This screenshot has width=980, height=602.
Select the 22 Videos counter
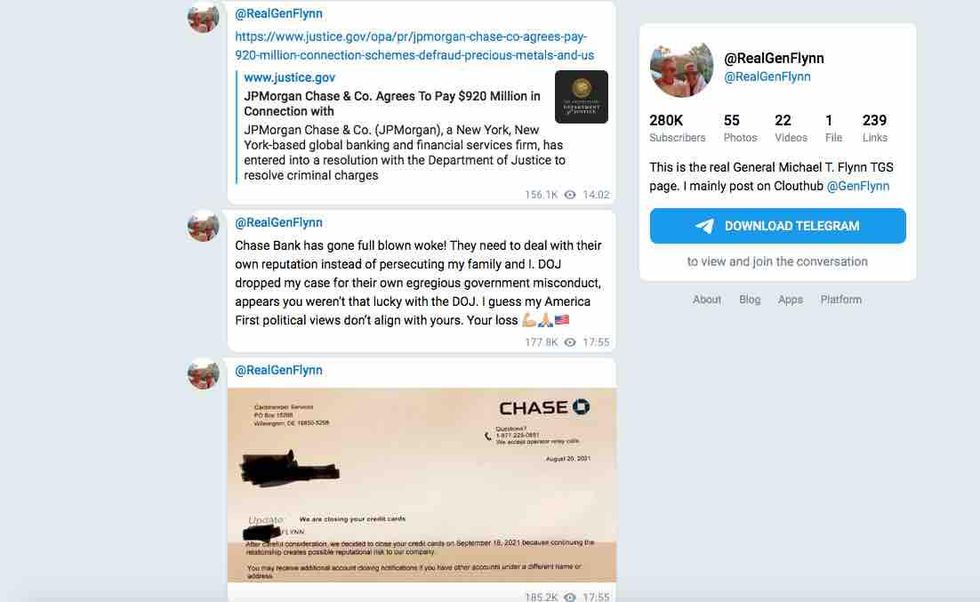tap(791, 128)
